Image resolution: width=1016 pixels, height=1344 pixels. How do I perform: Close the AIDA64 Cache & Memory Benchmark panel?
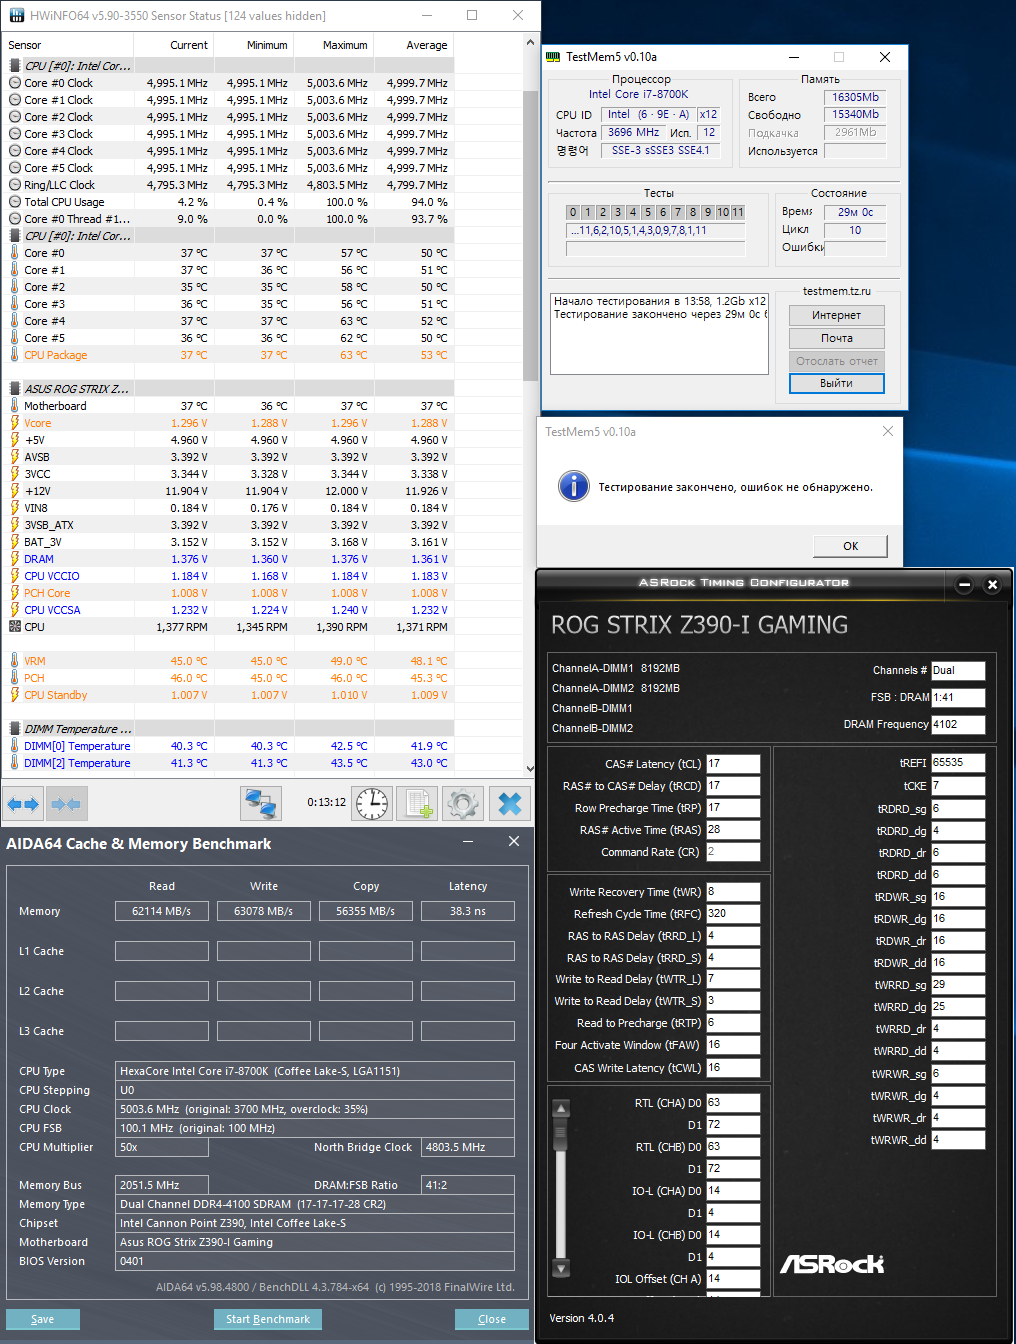[x=514, y=842]
